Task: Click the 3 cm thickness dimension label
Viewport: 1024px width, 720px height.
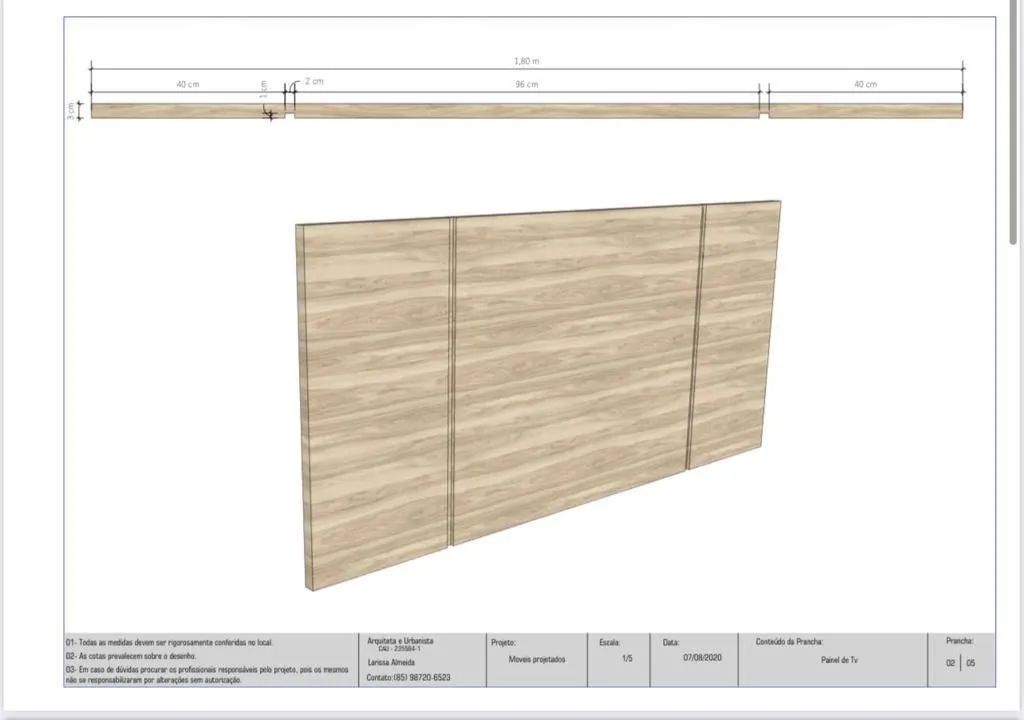Action: [71, 111]
